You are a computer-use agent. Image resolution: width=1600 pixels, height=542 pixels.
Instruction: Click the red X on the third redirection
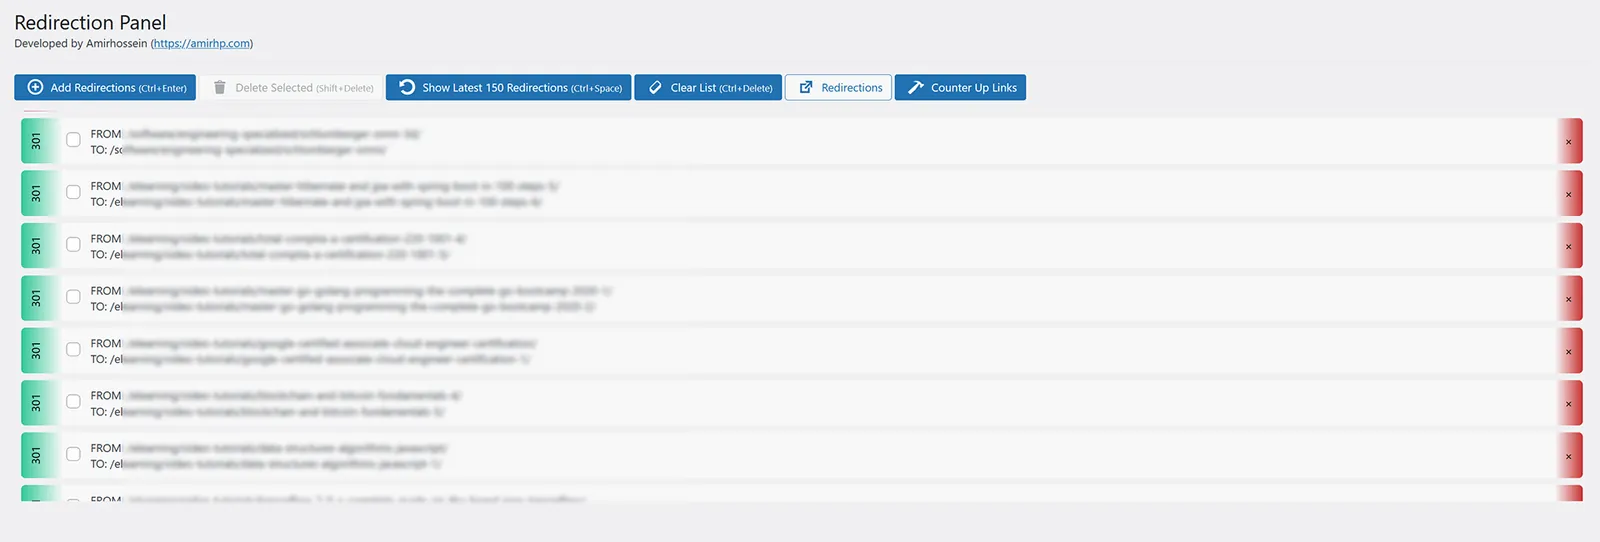click(x=1568, y=246)
